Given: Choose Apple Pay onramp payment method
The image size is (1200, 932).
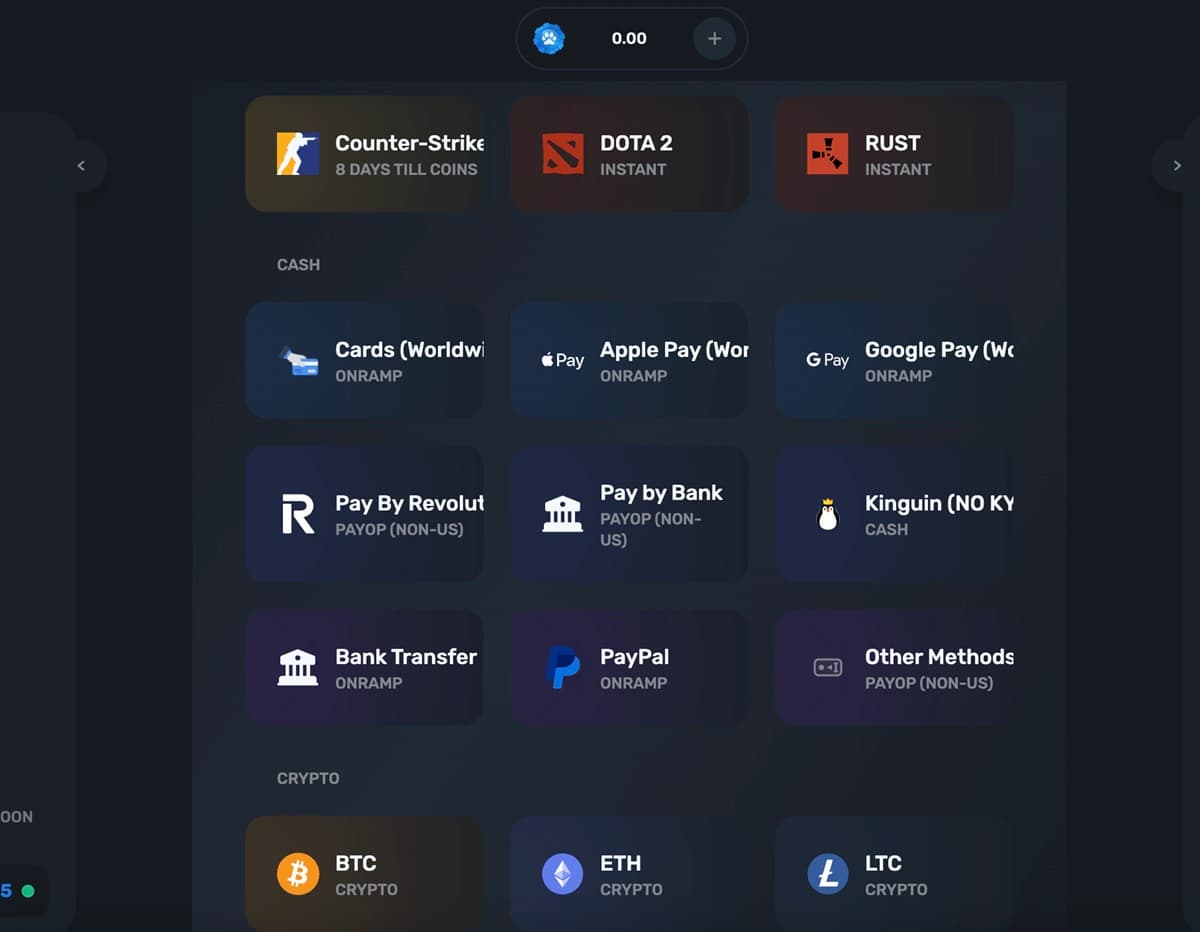Looking at the screenshot, I should point(629,360).
